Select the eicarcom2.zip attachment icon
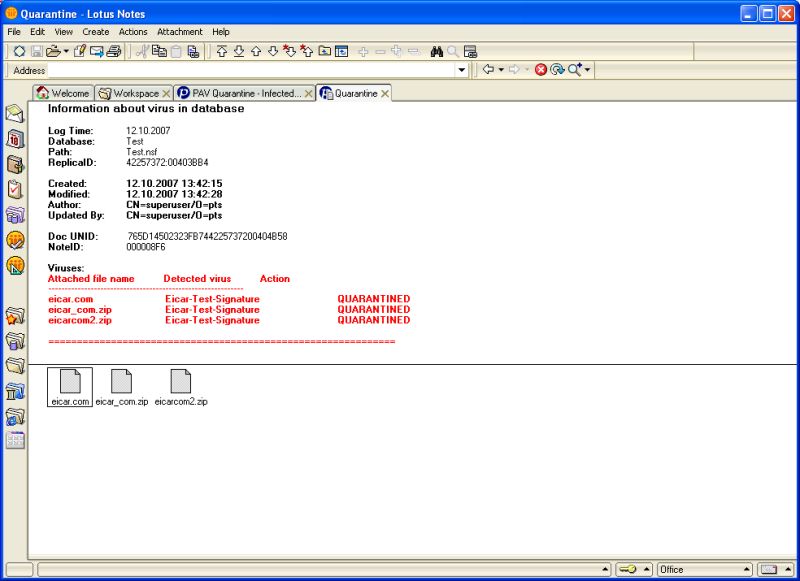Image resolution: width=800 pixels, height=581 pixels. pyautogui.click(x=181, y=387)
